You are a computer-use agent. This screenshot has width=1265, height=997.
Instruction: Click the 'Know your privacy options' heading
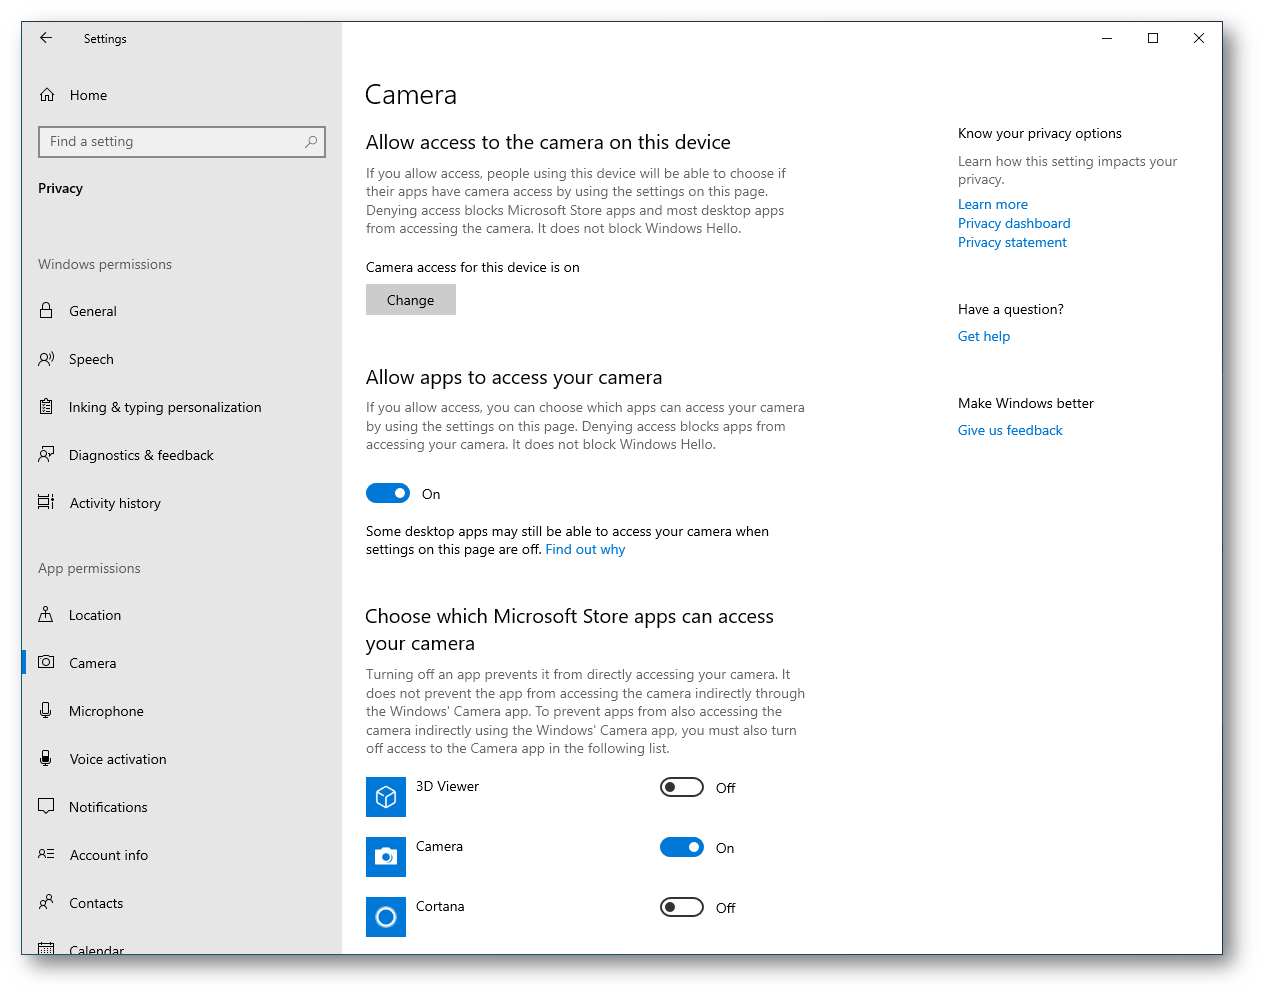1040,133
